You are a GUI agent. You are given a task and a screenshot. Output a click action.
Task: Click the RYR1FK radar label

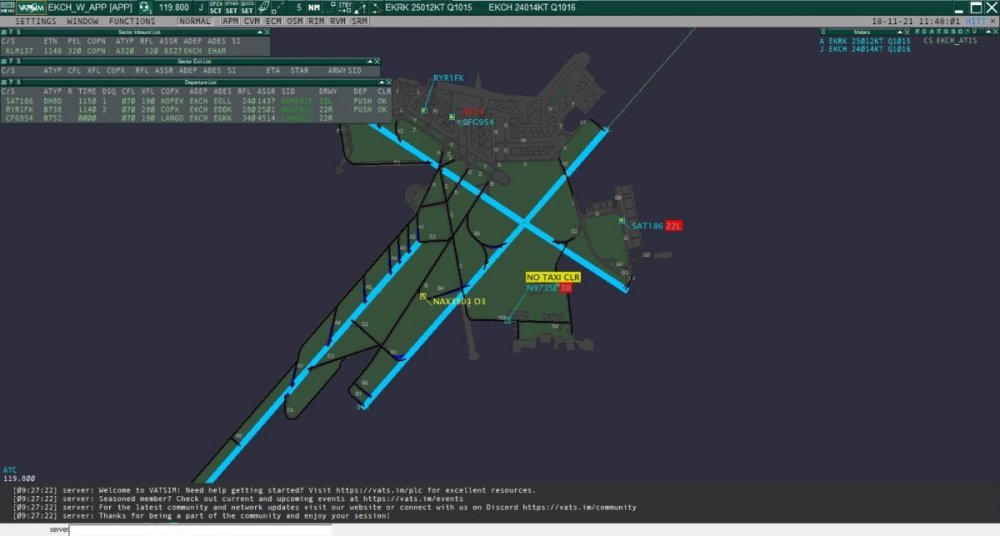click(x=449, y=78)
